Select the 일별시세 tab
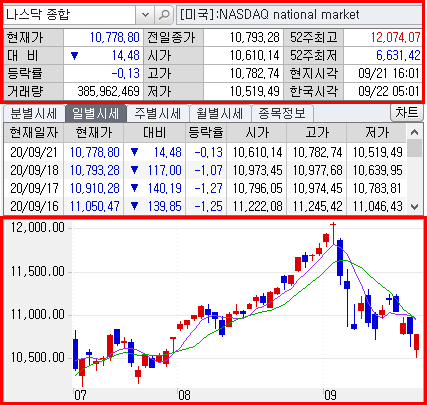 tap(96, 114)
